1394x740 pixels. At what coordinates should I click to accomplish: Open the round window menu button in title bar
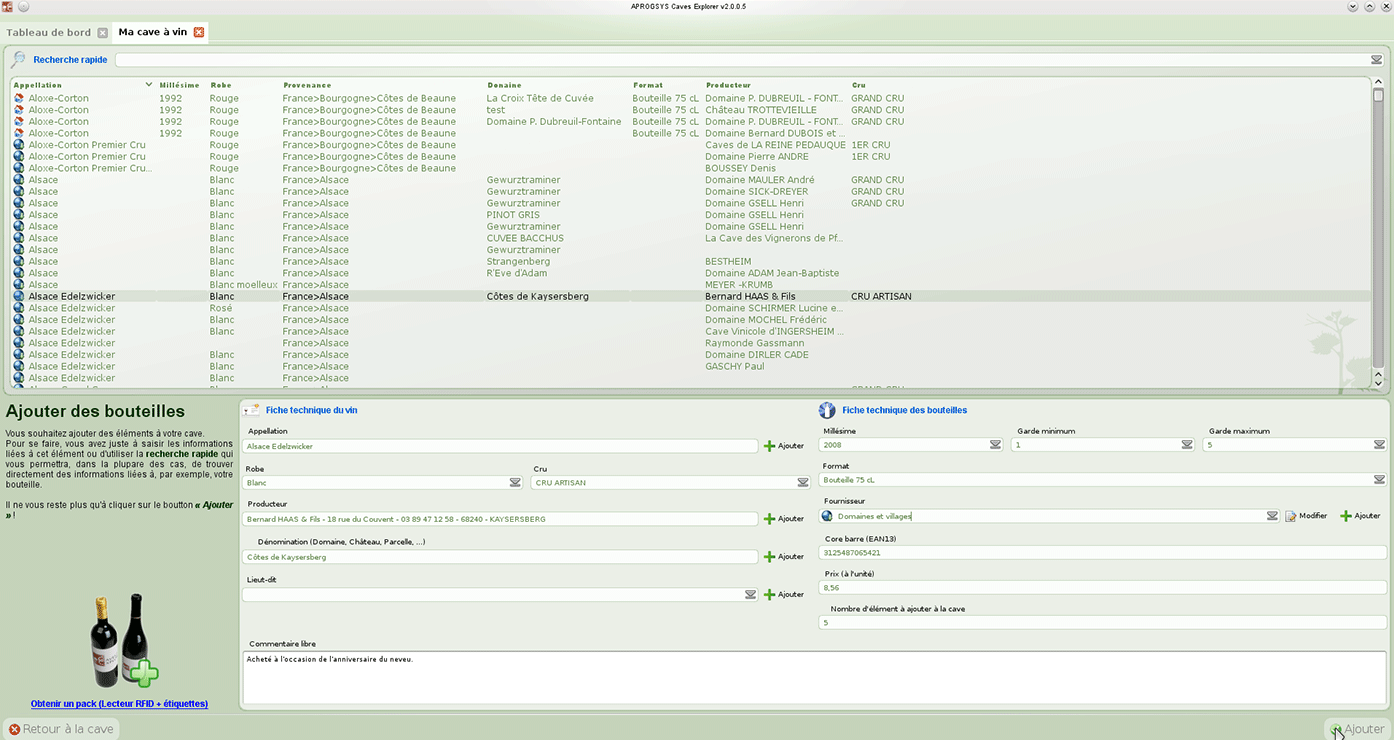pos(23,7)
